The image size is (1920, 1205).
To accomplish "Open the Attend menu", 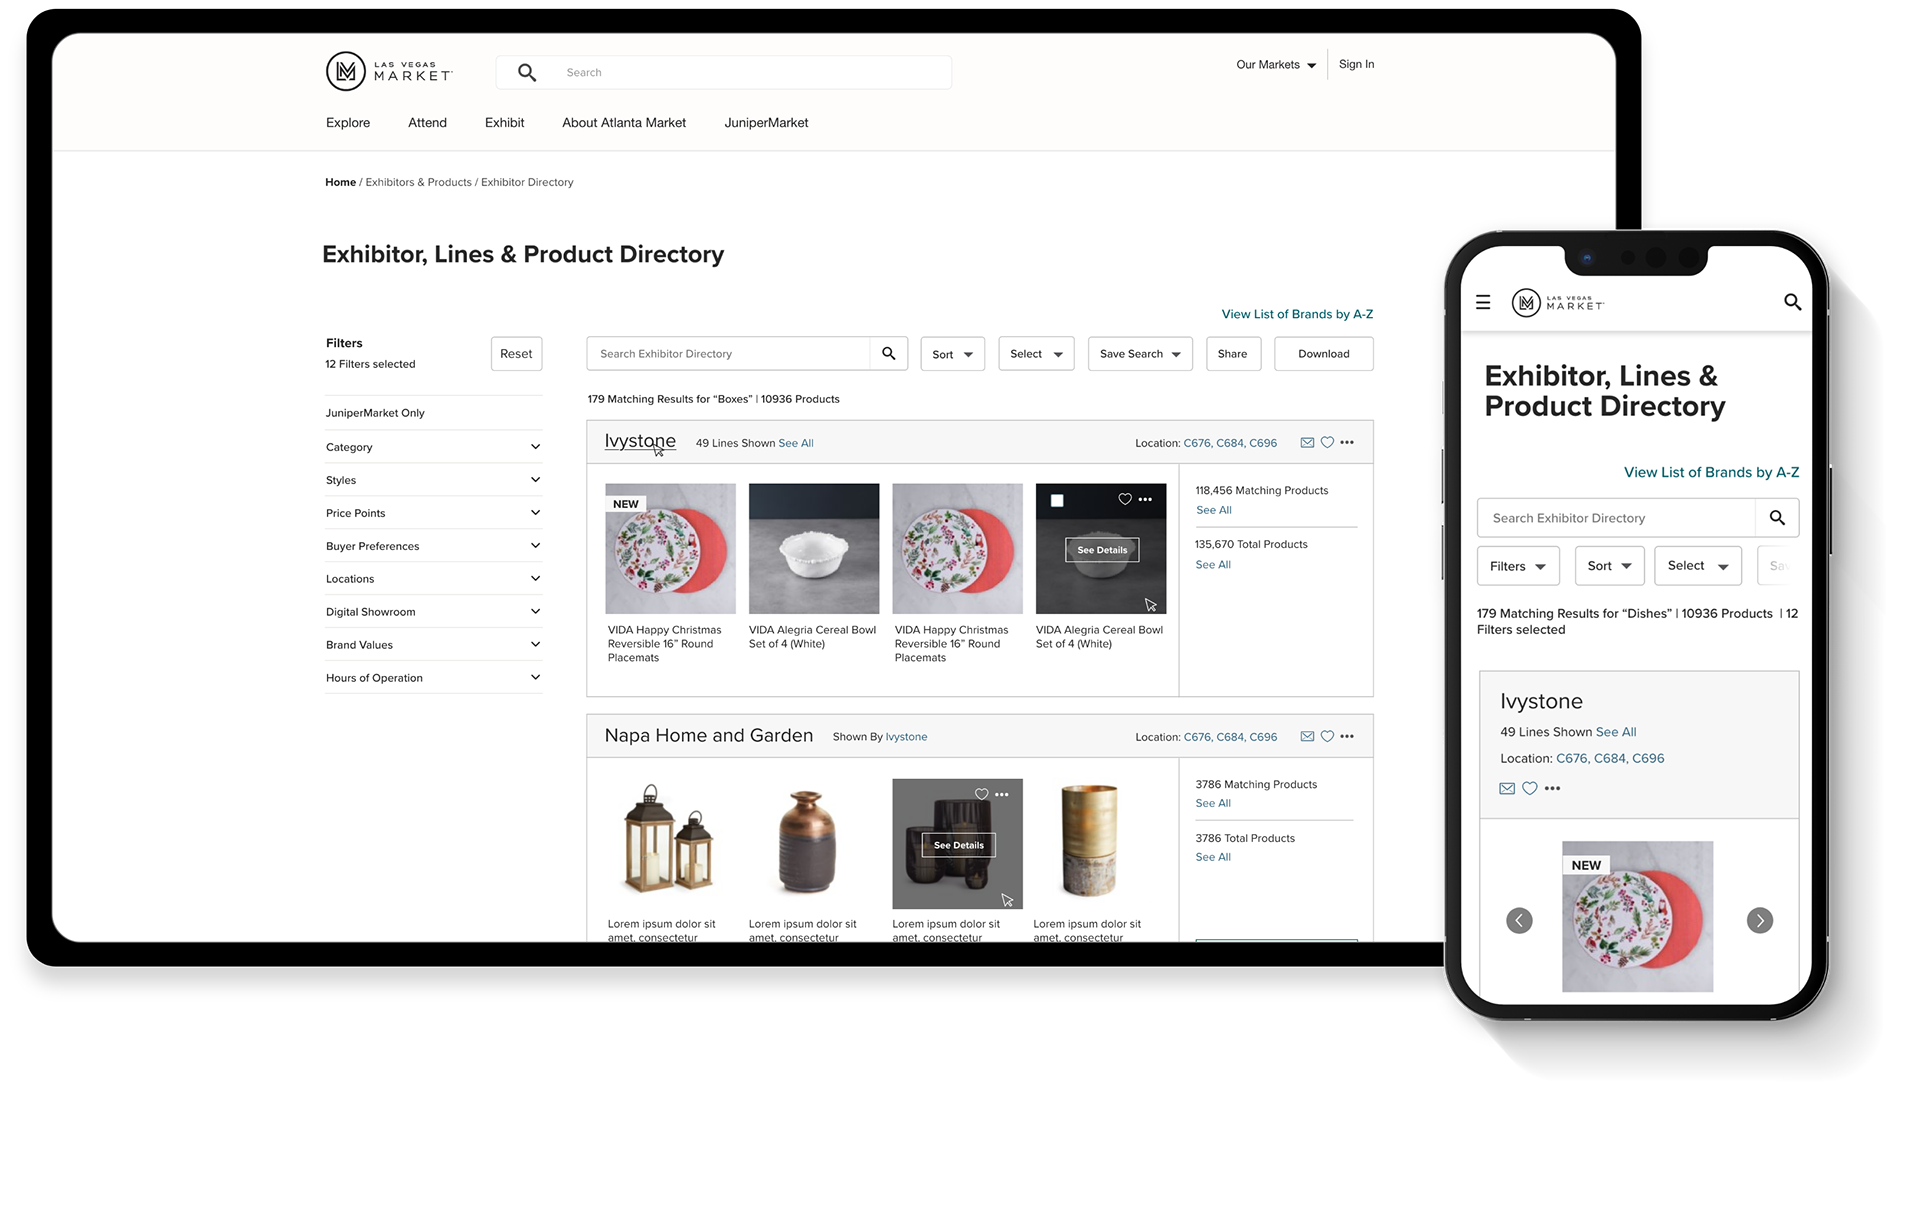I will click(x=427, y=123).
